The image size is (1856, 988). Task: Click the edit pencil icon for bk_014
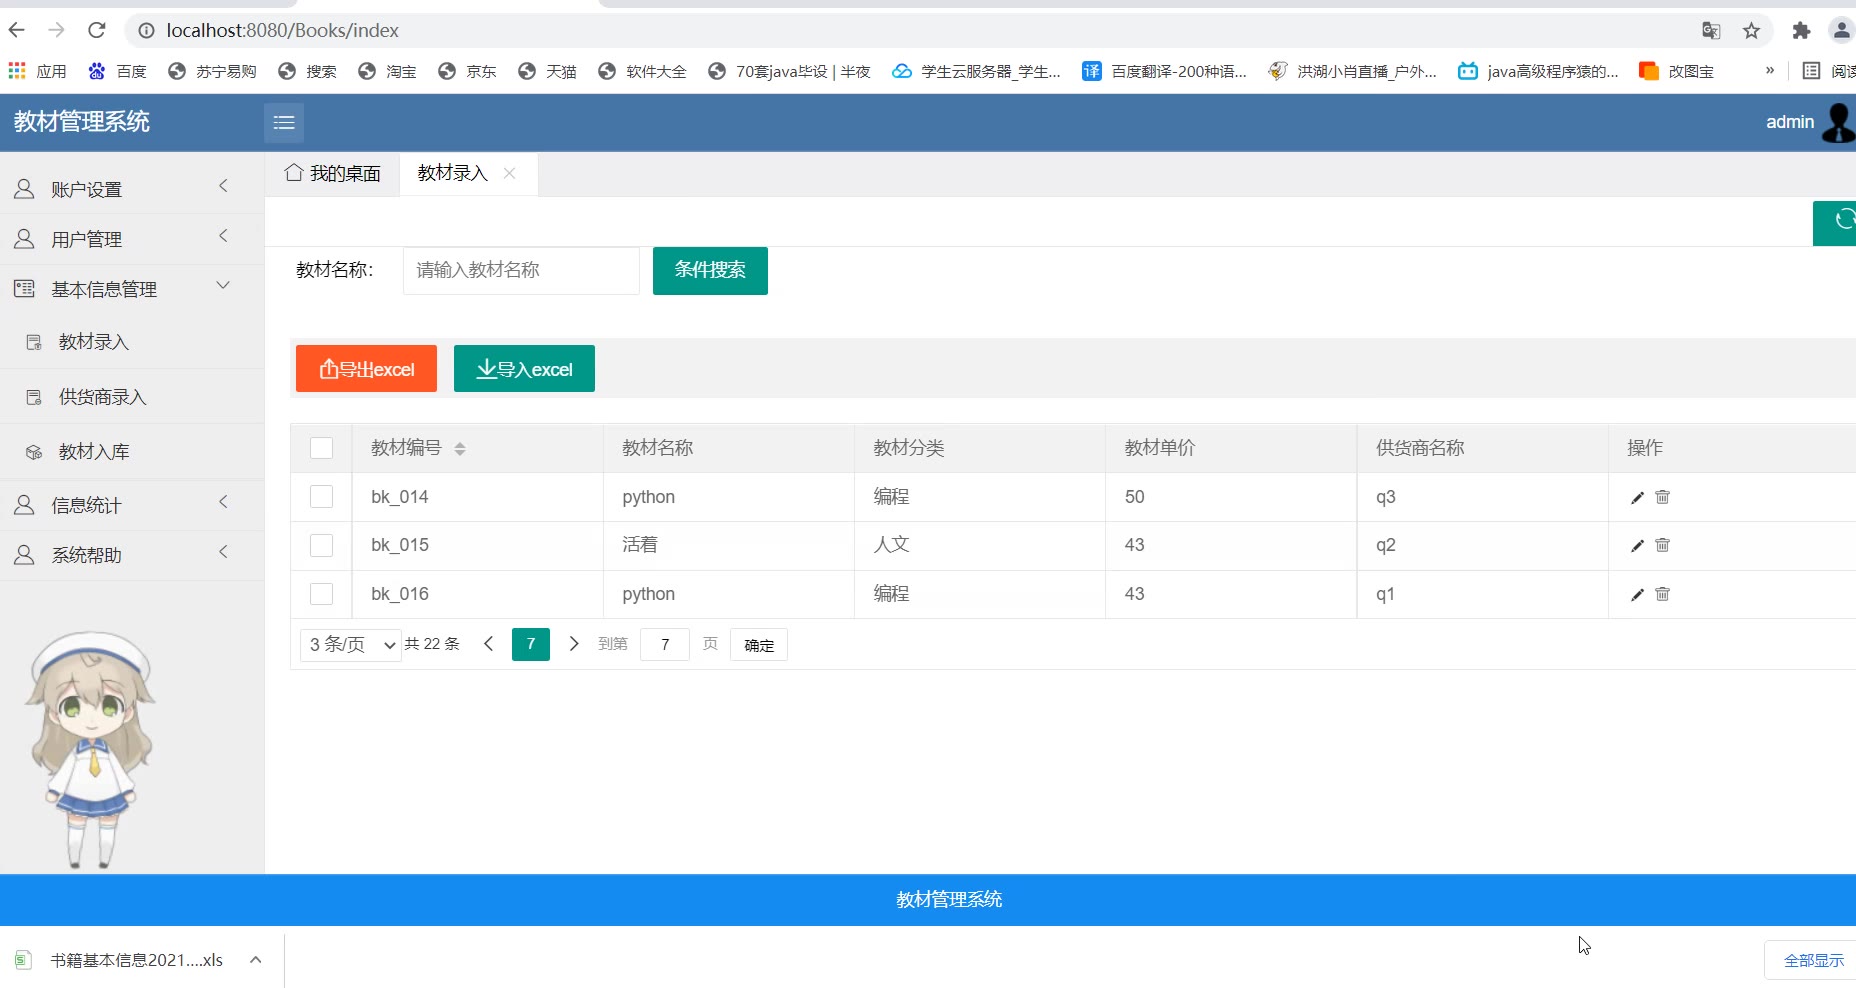click(1637, 497)
